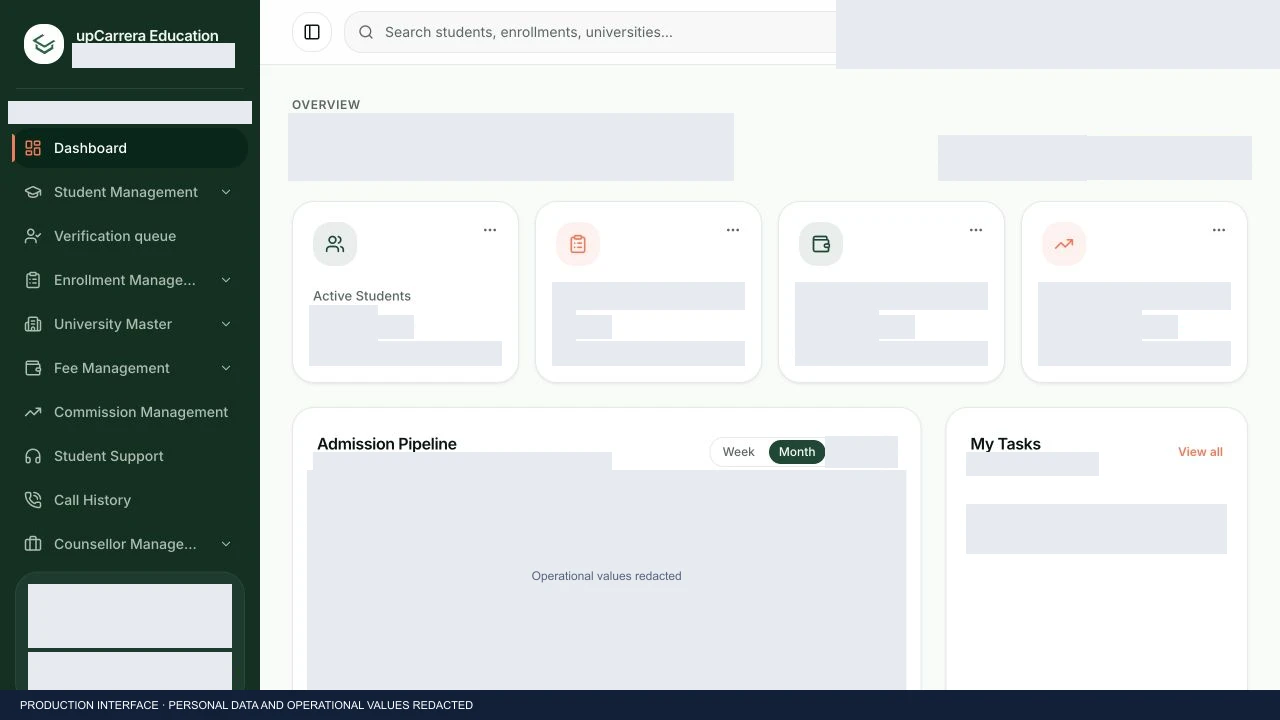Go to Verification queue
This screenshot has width=1280, height=720.
[130, 236]
